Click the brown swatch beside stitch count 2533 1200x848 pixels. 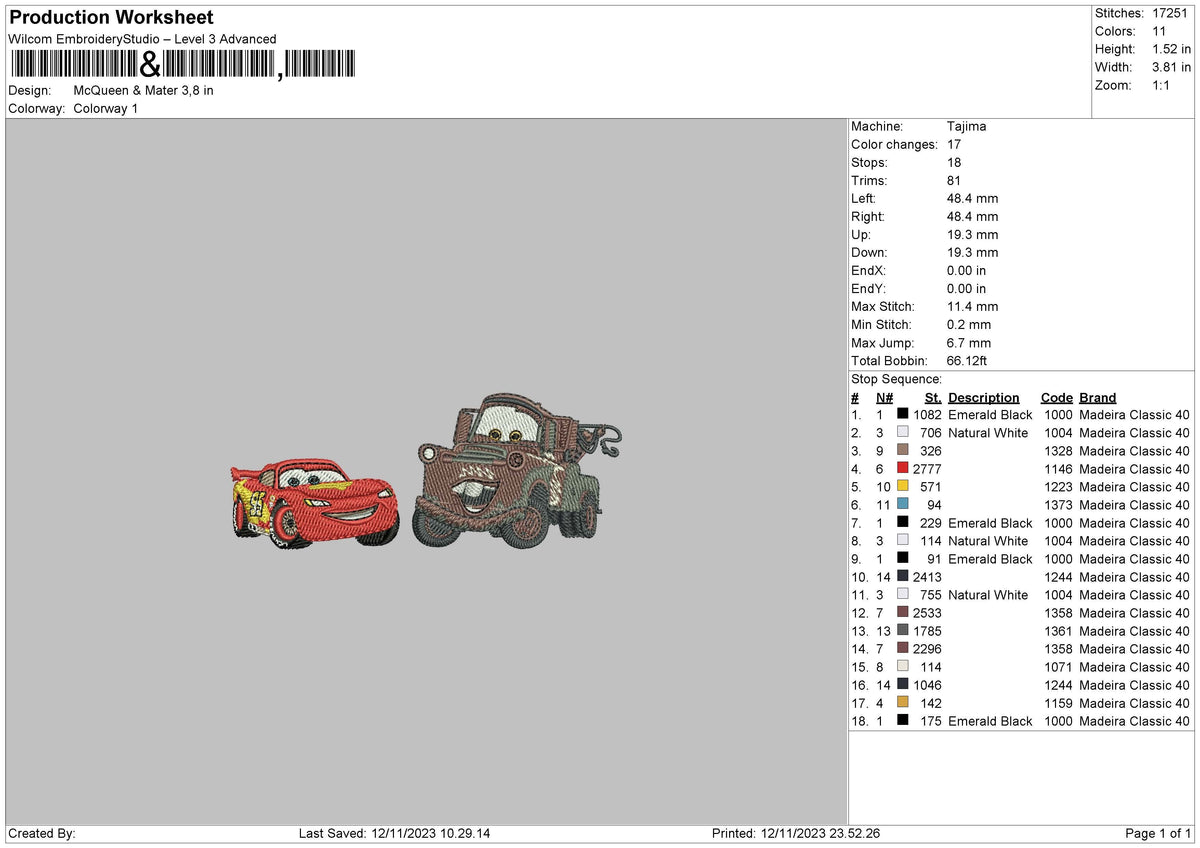tap(903, 613)
